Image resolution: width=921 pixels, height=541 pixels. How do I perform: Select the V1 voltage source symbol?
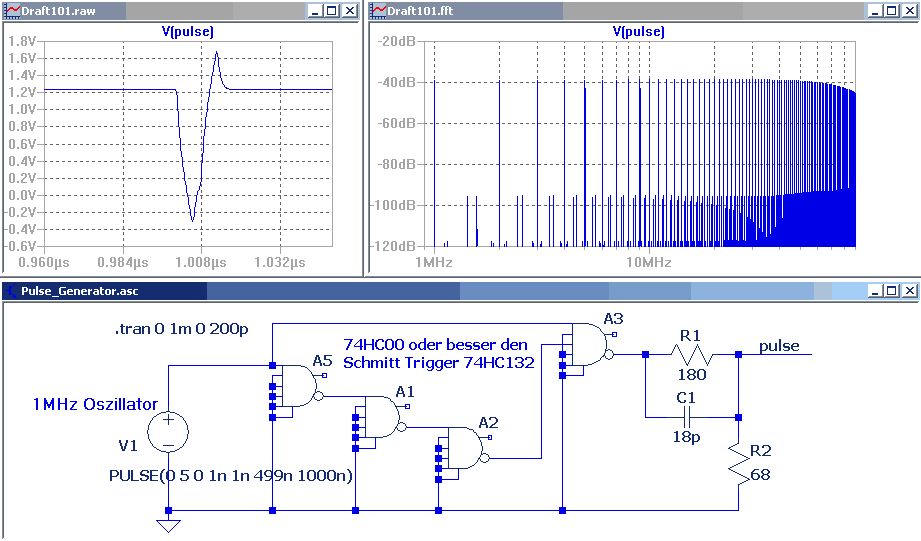[168, 431]
